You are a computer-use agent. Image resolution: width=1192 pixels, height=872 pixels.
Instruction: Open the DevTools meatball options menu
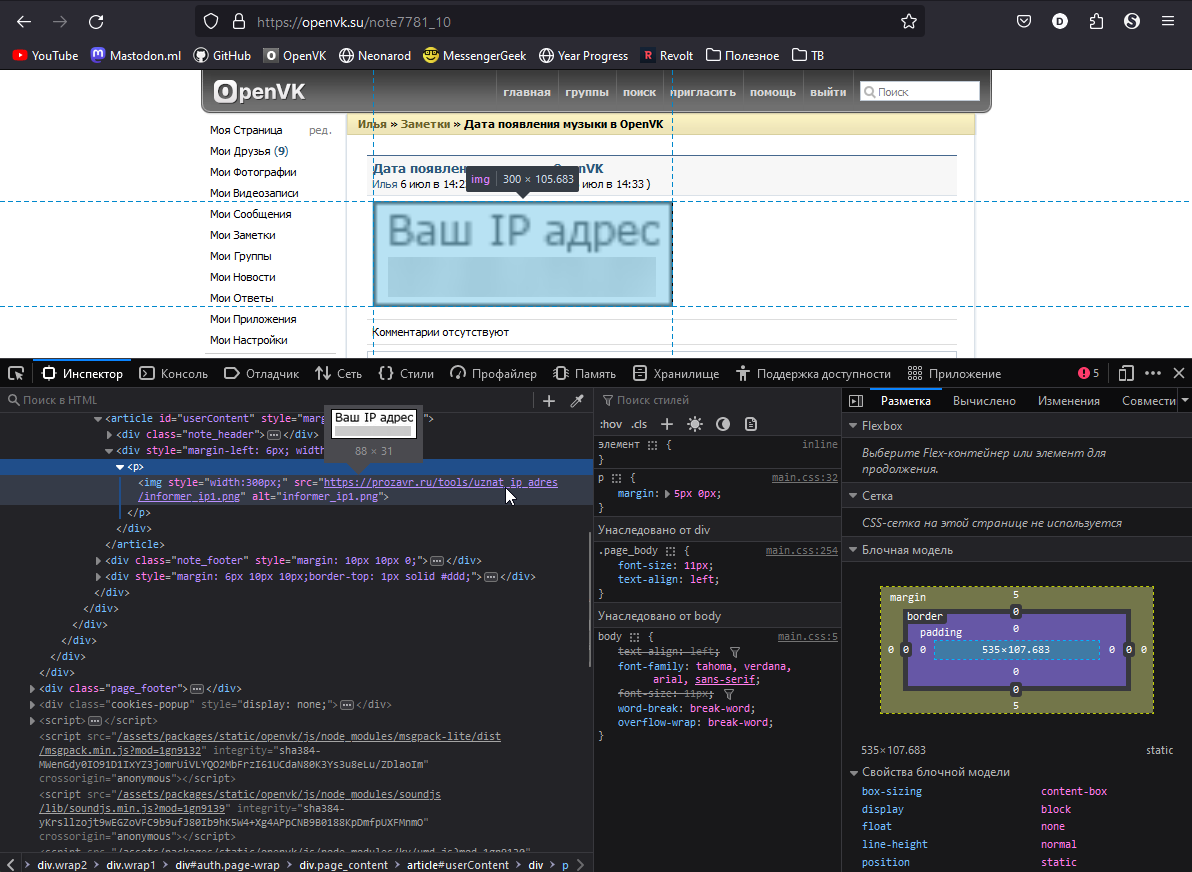click(1153, 373)
